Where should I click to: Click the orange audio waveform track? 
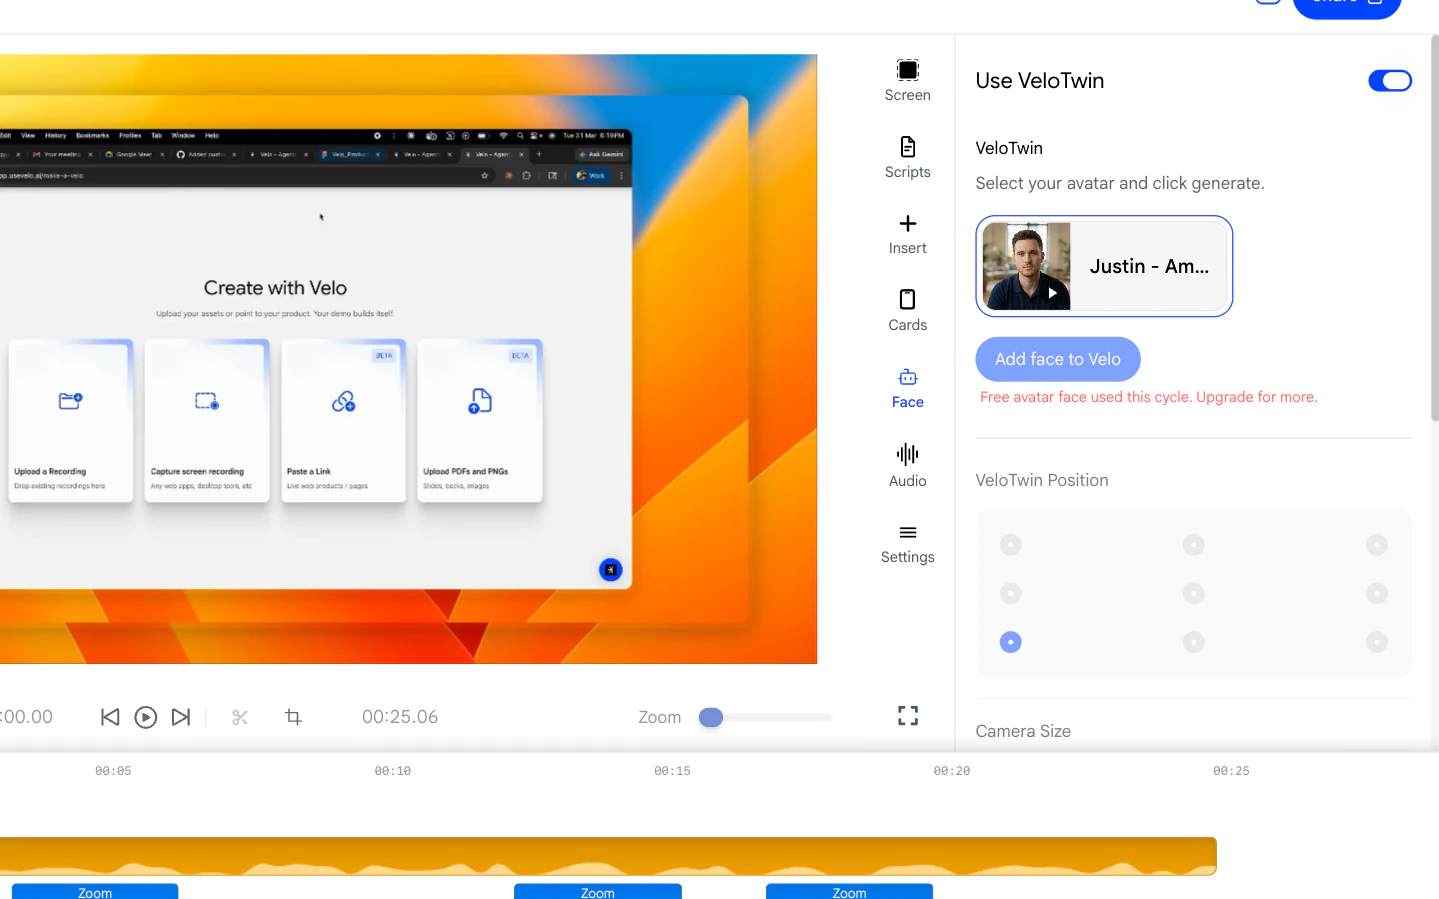click(x=608, y=856)
